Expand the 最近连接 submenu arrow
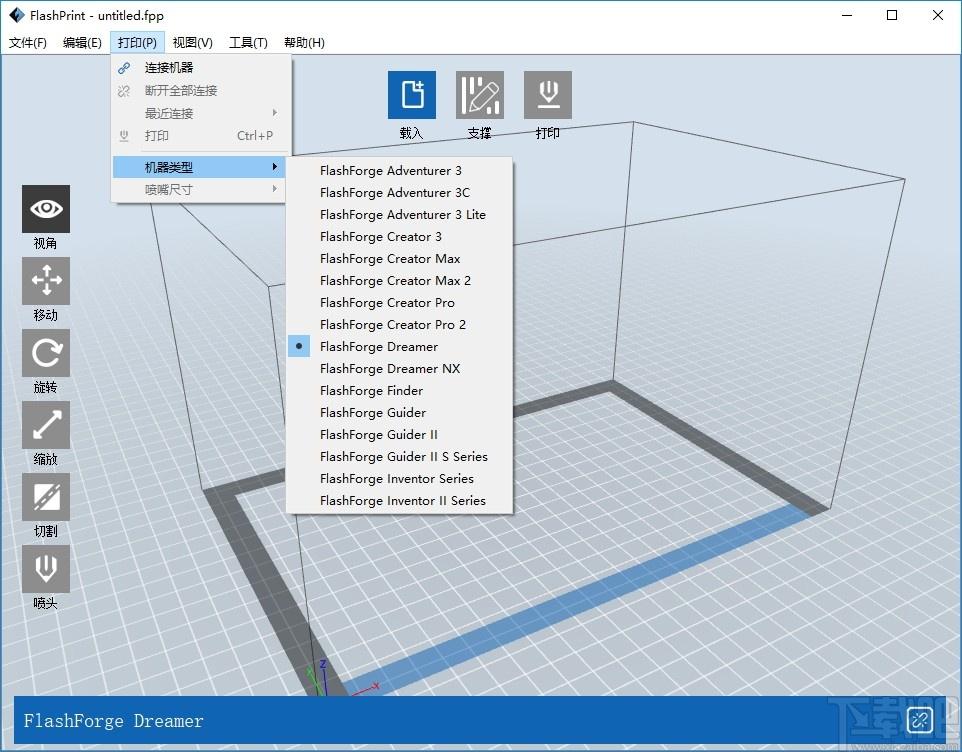 pos(275,113)
